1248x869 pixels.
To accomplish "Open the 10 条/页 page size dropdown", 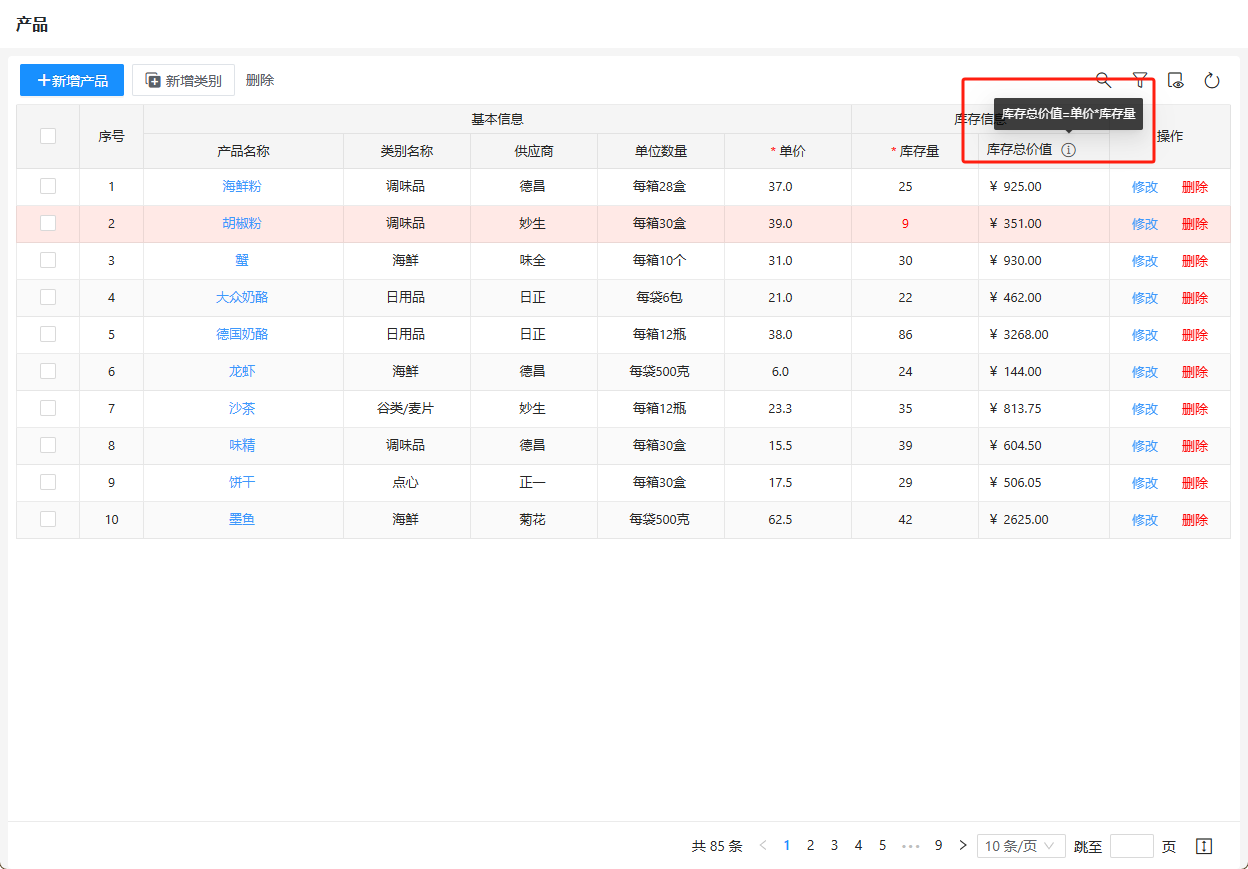I will 1019,846.
